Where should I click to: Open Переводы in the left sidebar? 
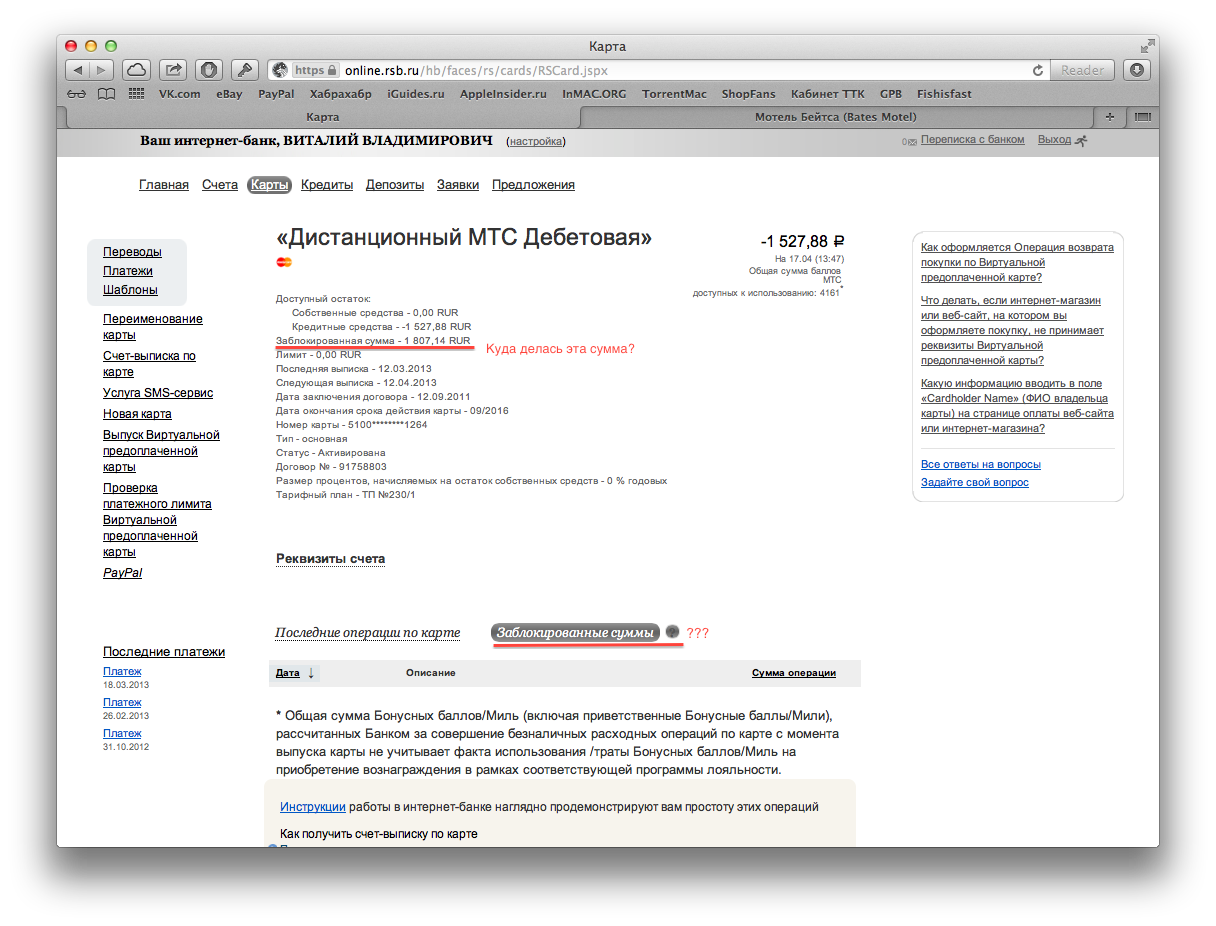coord(132,252)
